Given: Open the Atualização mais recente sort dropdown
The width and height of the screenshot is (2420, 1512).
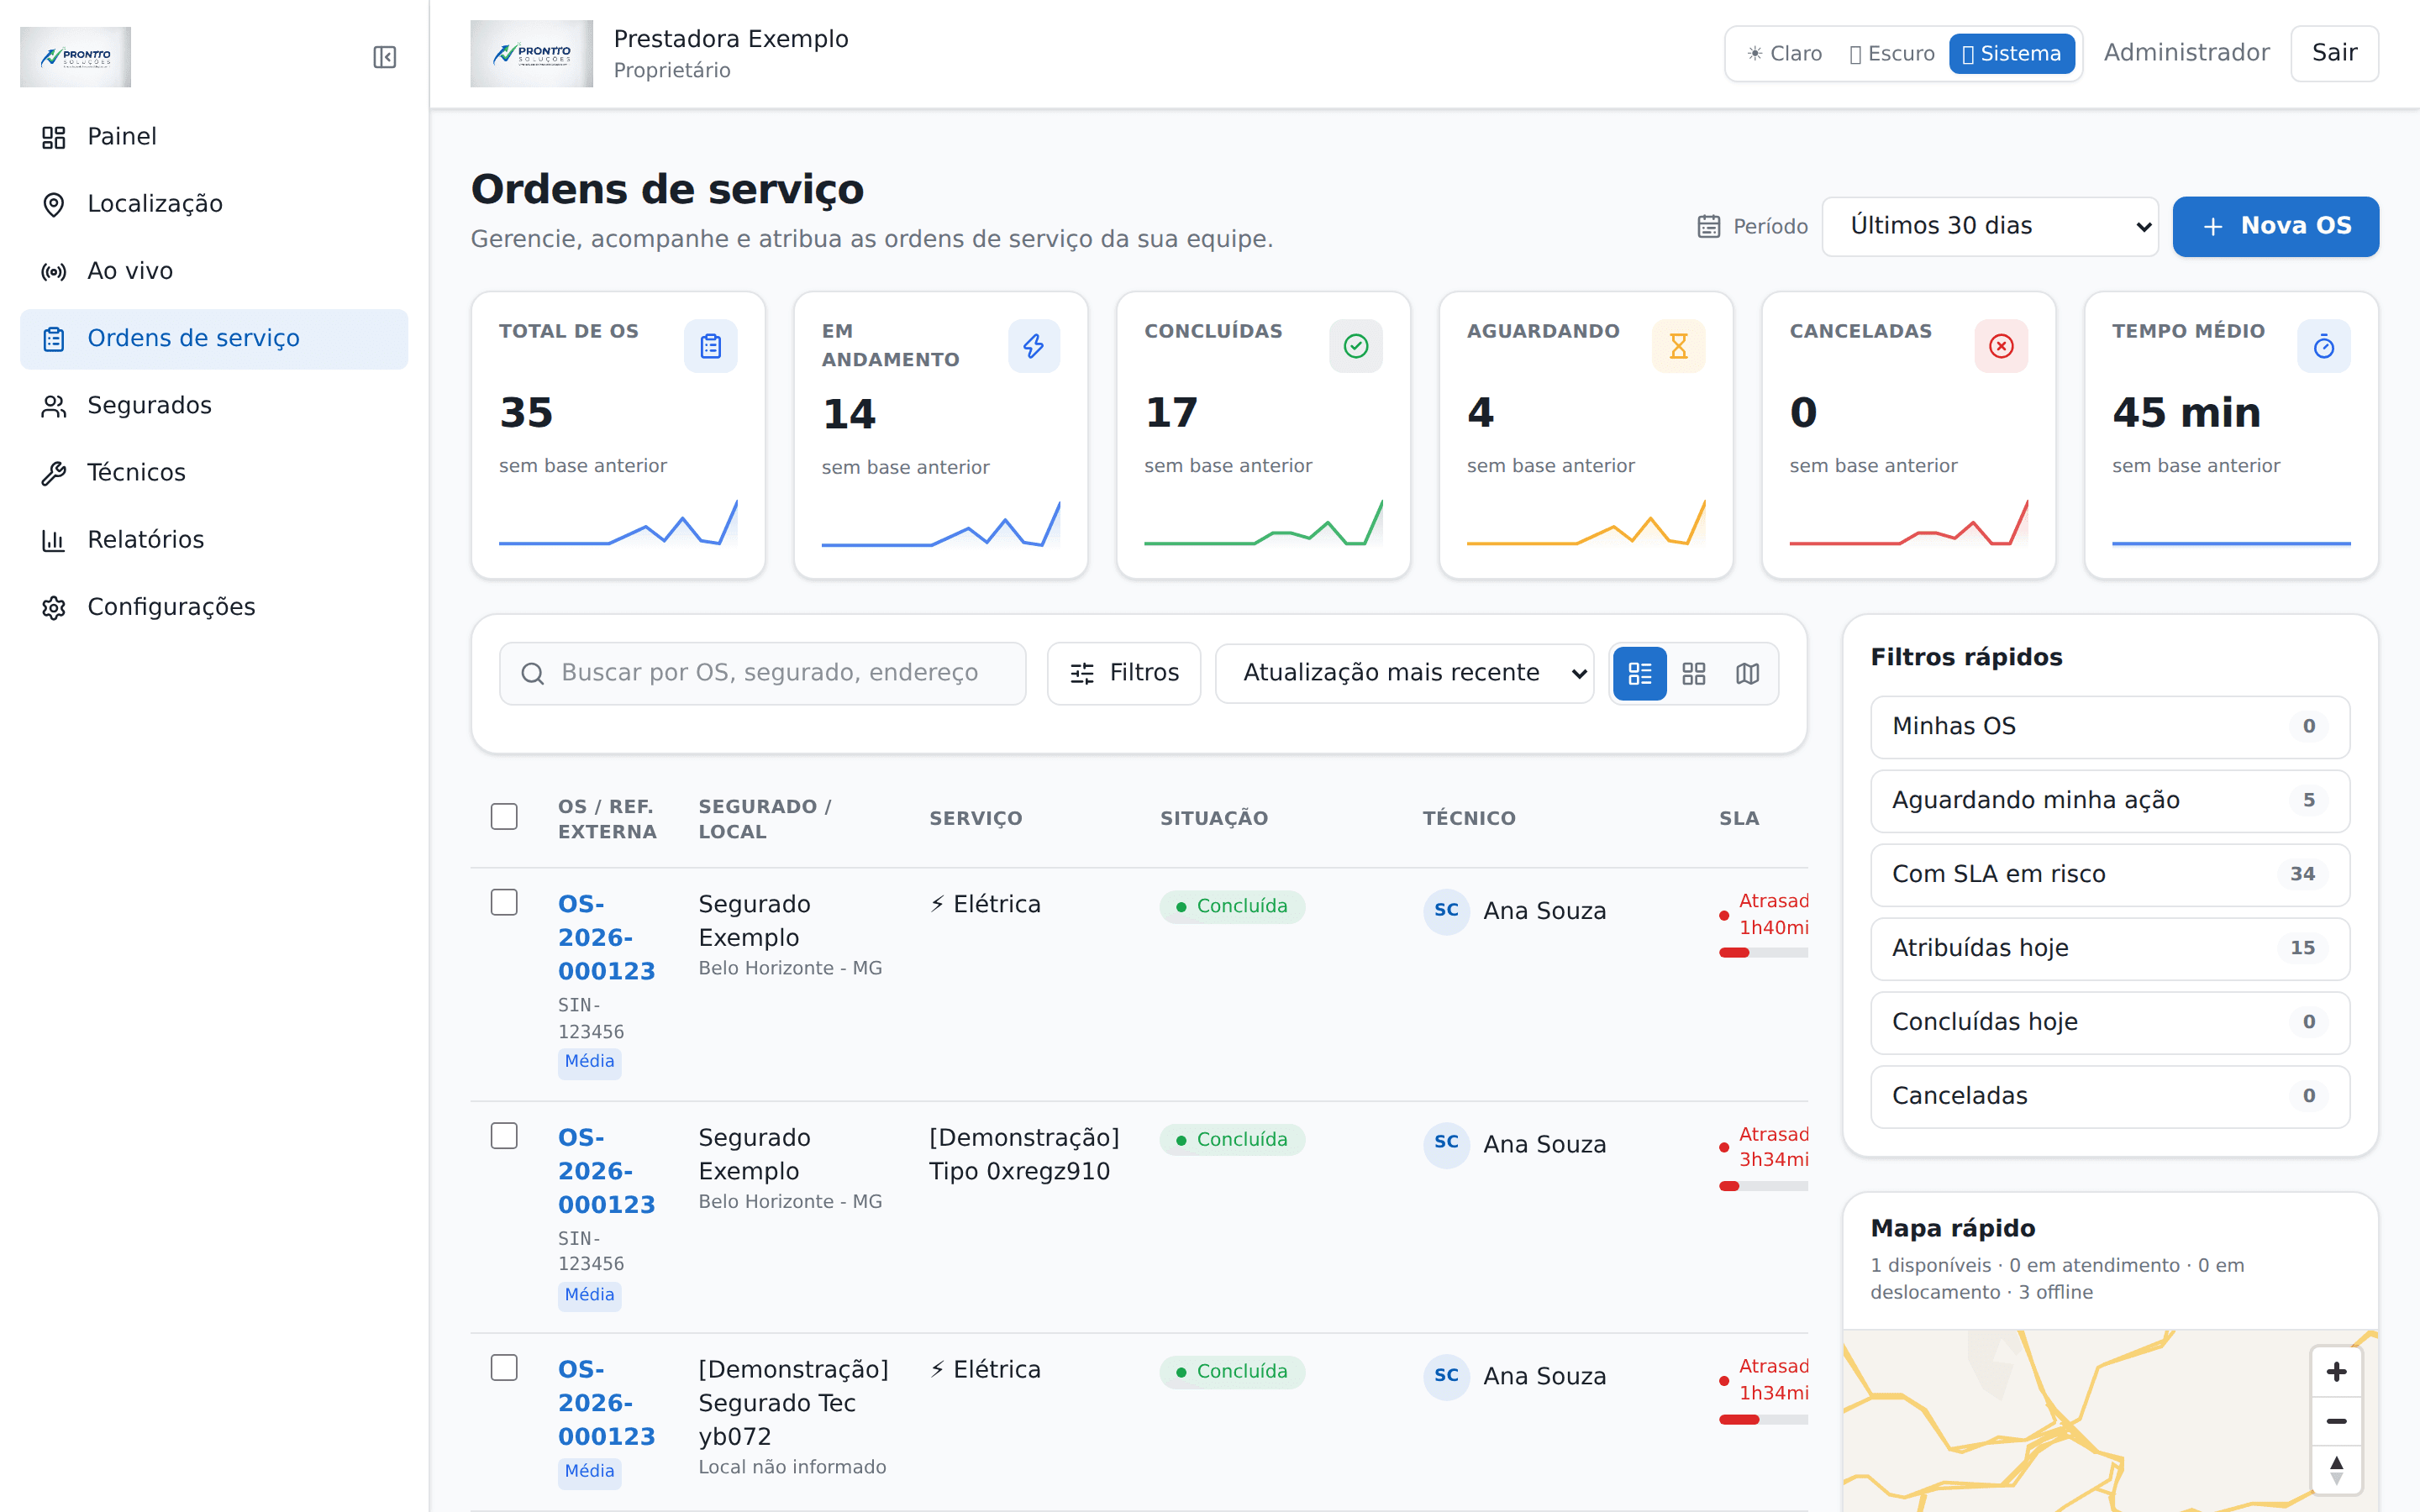Looking at the screenshot, I should click(1404, 673).
